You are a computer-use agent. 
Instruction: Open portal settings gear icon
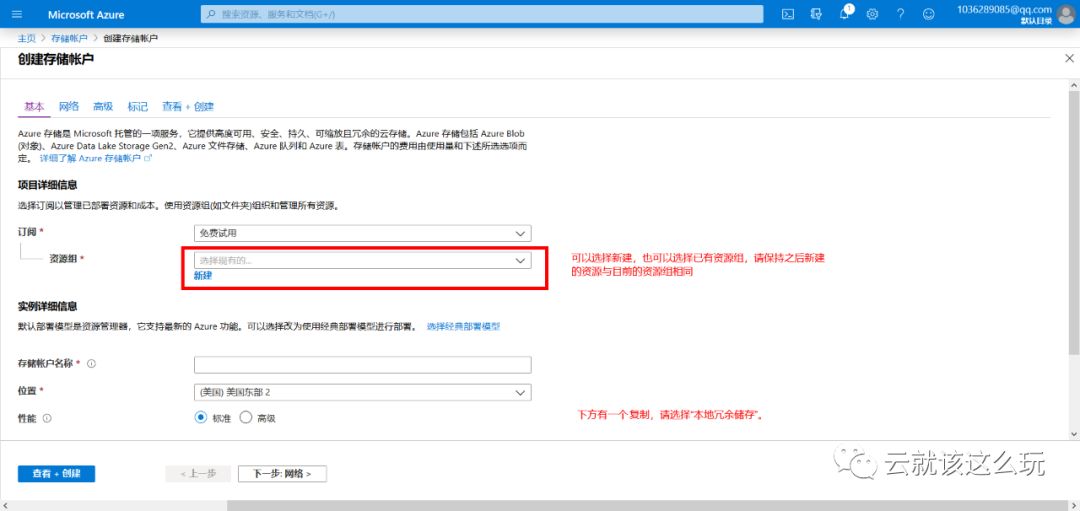(872, 14)
